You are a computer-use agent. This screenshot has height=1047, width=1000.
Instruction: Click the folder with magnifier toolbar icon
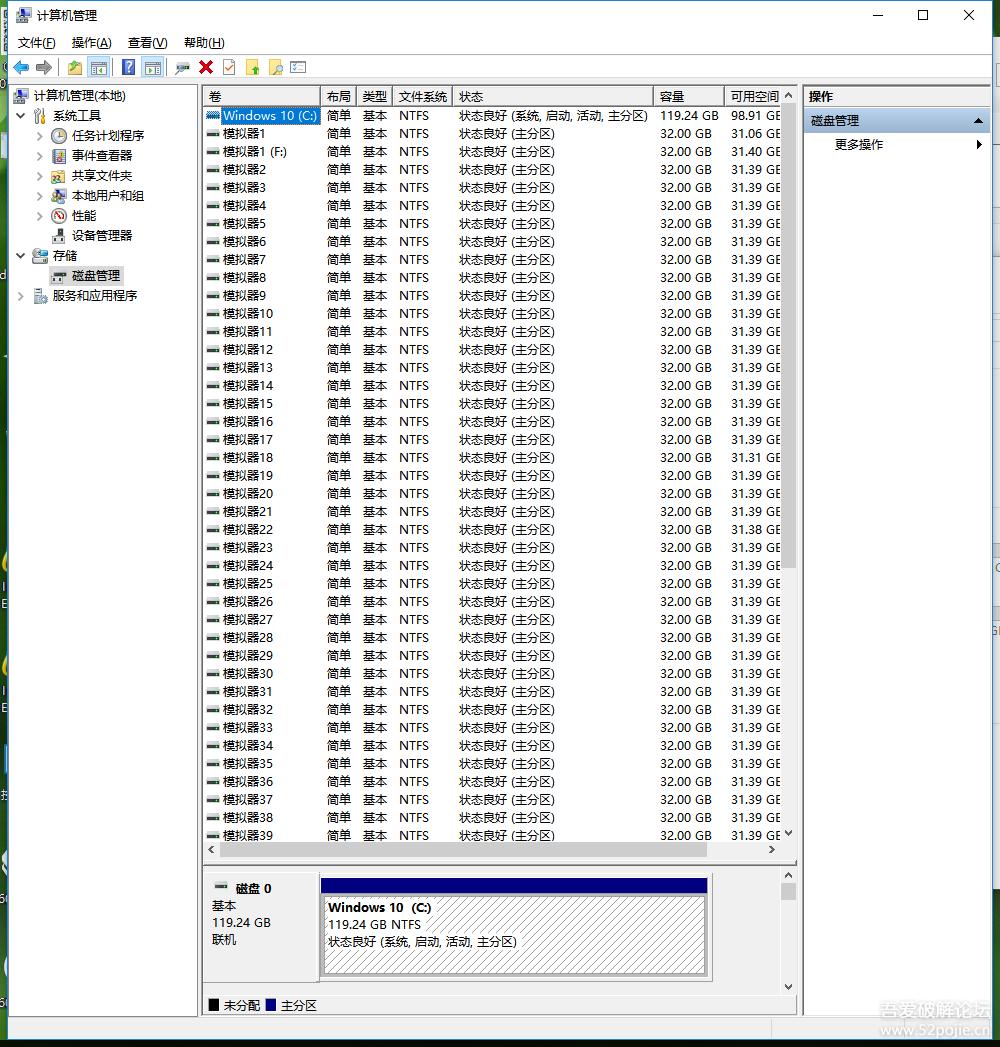(x=275, y=67)
